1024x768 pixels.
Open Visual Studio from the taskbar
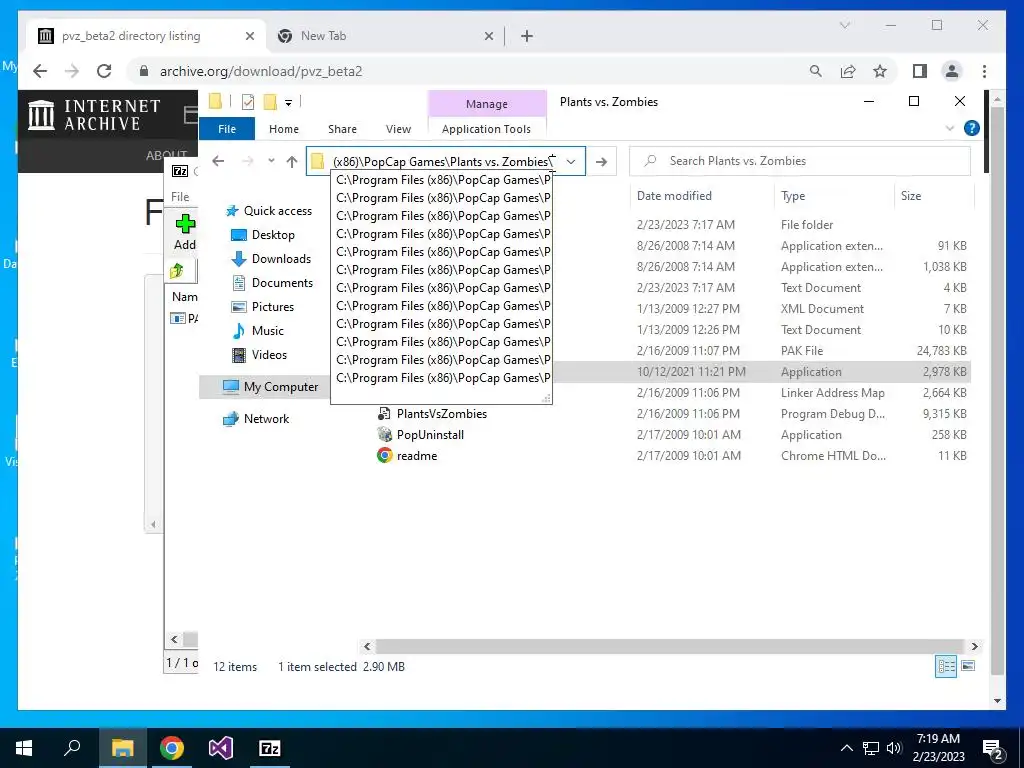[221, 748]
